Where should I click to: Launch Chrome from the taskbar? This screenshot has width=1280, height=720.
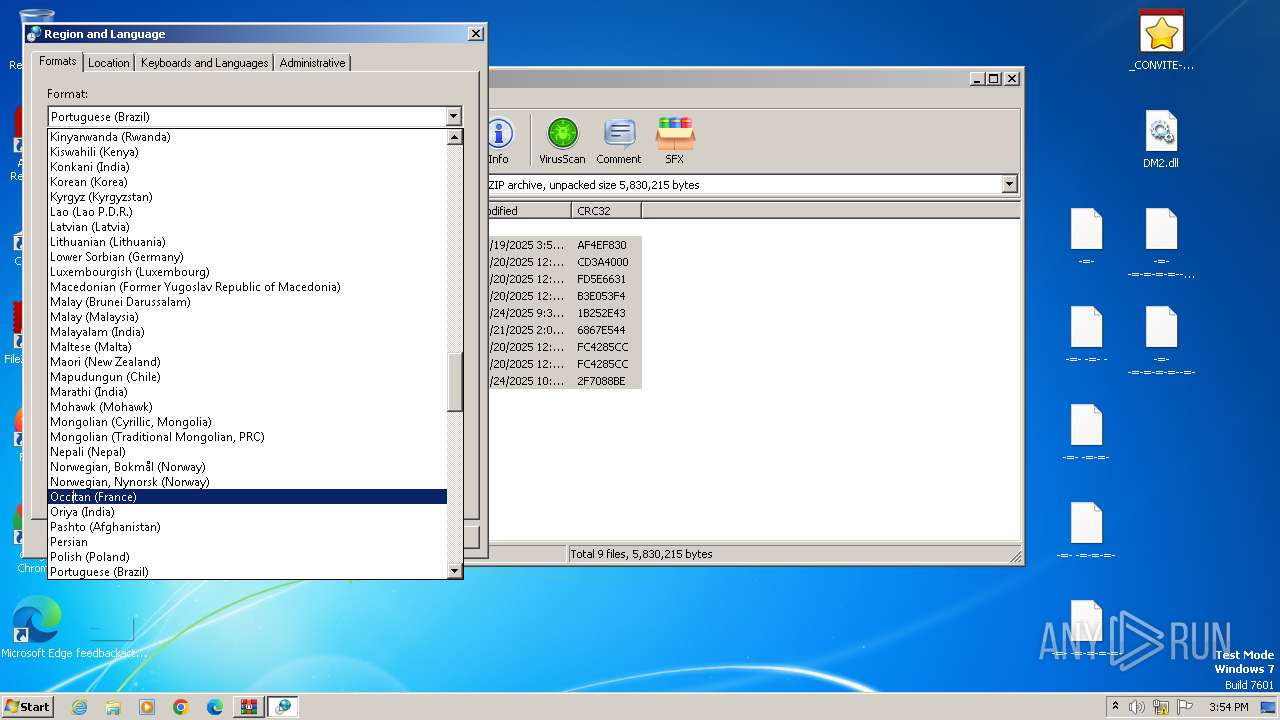pyautogui.click(x=181, y=707)
